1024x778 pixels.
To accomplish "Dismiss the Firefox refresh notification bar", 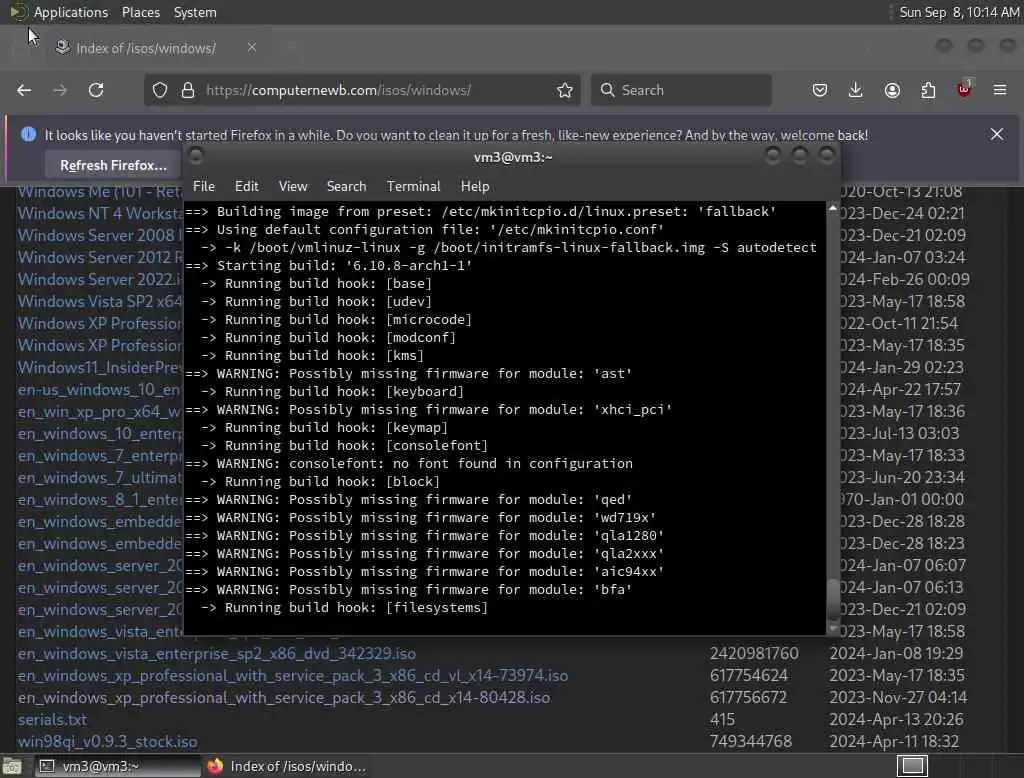I will [997, 135].
